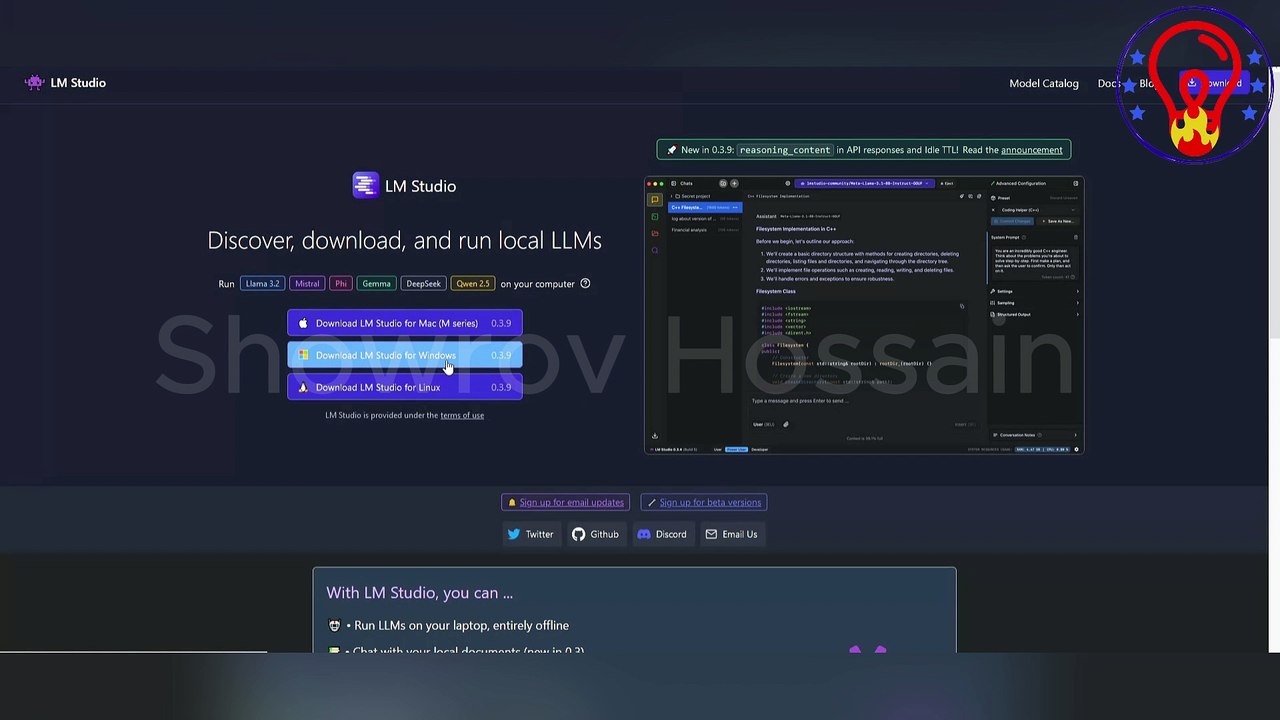Select the Qwen 2.5 model tag
The height and width of the screenshot is (720, 1280).
[x=473, y=284]
